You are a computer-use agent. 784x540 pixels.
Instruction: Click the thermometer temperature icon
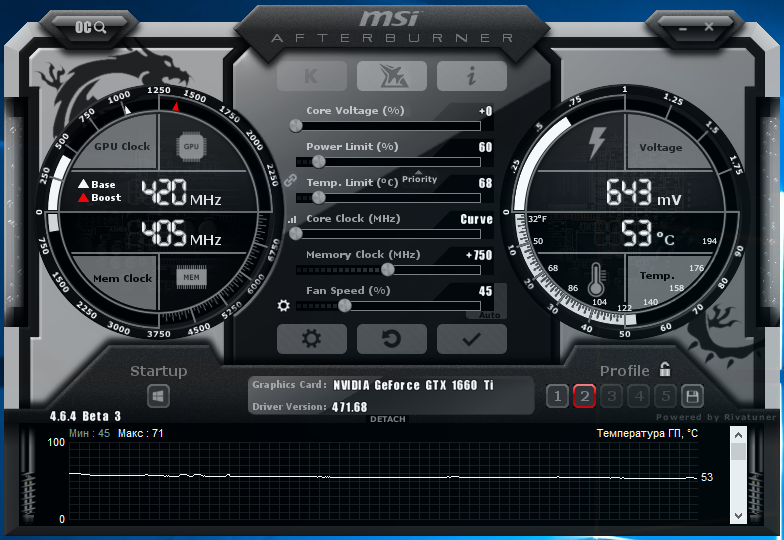coord(596,278)
